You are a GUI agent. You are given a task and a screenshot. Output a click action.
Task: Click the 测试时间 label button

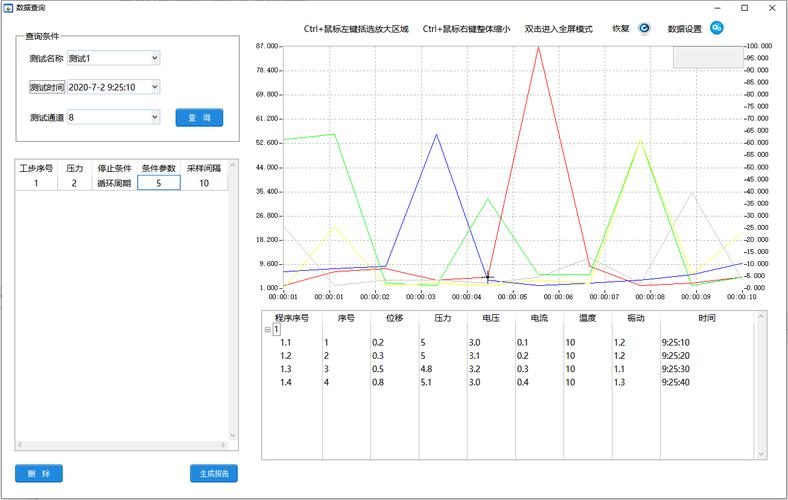[x=47, y=87]
